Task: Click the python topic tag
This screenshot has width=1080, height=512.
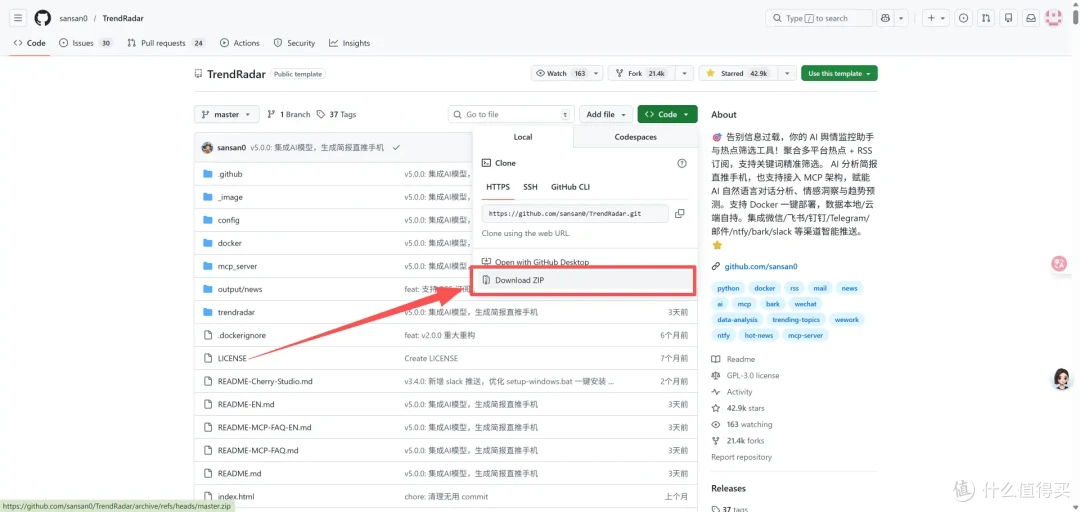Action: (x=728, y=288)
